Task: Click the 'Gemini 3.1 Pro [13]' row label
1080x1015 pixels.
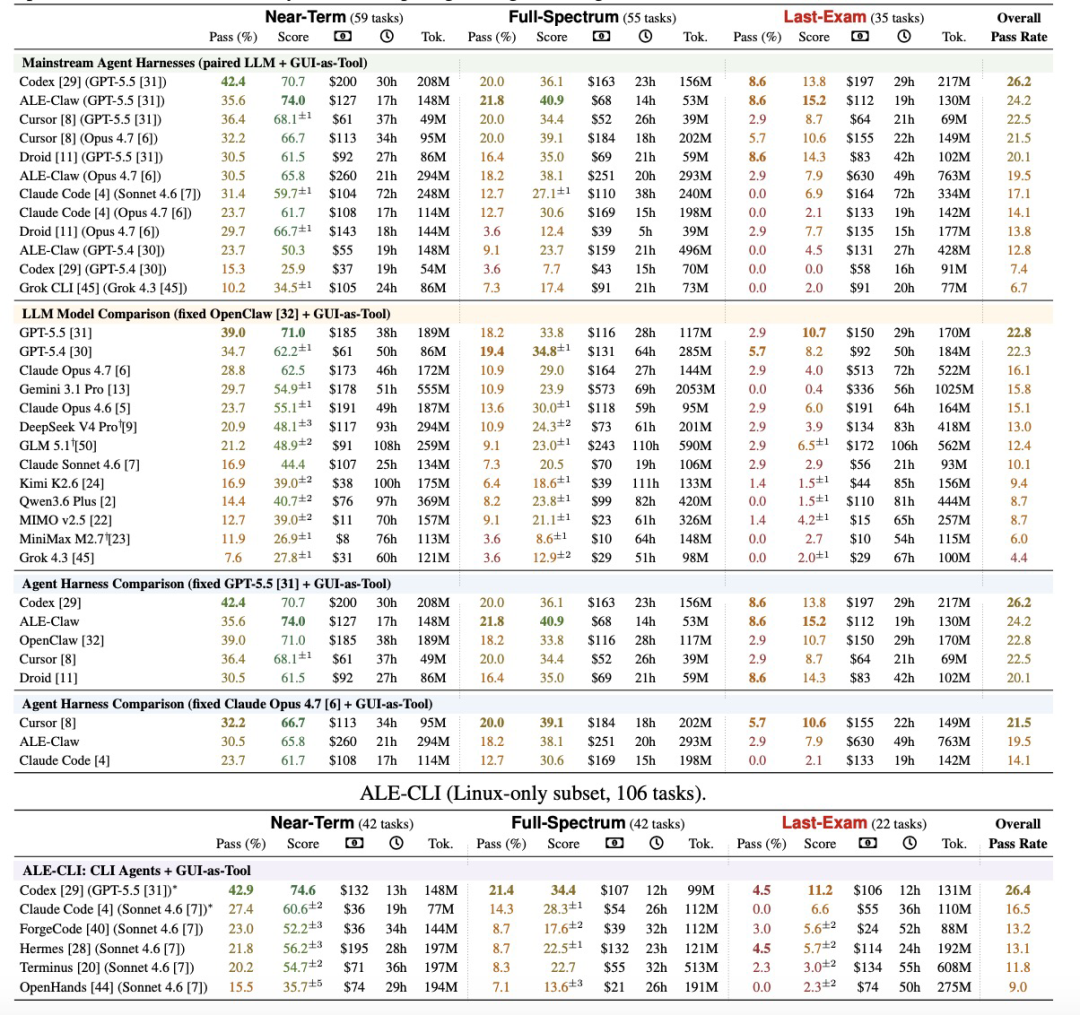Action: [x=74, y=389]
